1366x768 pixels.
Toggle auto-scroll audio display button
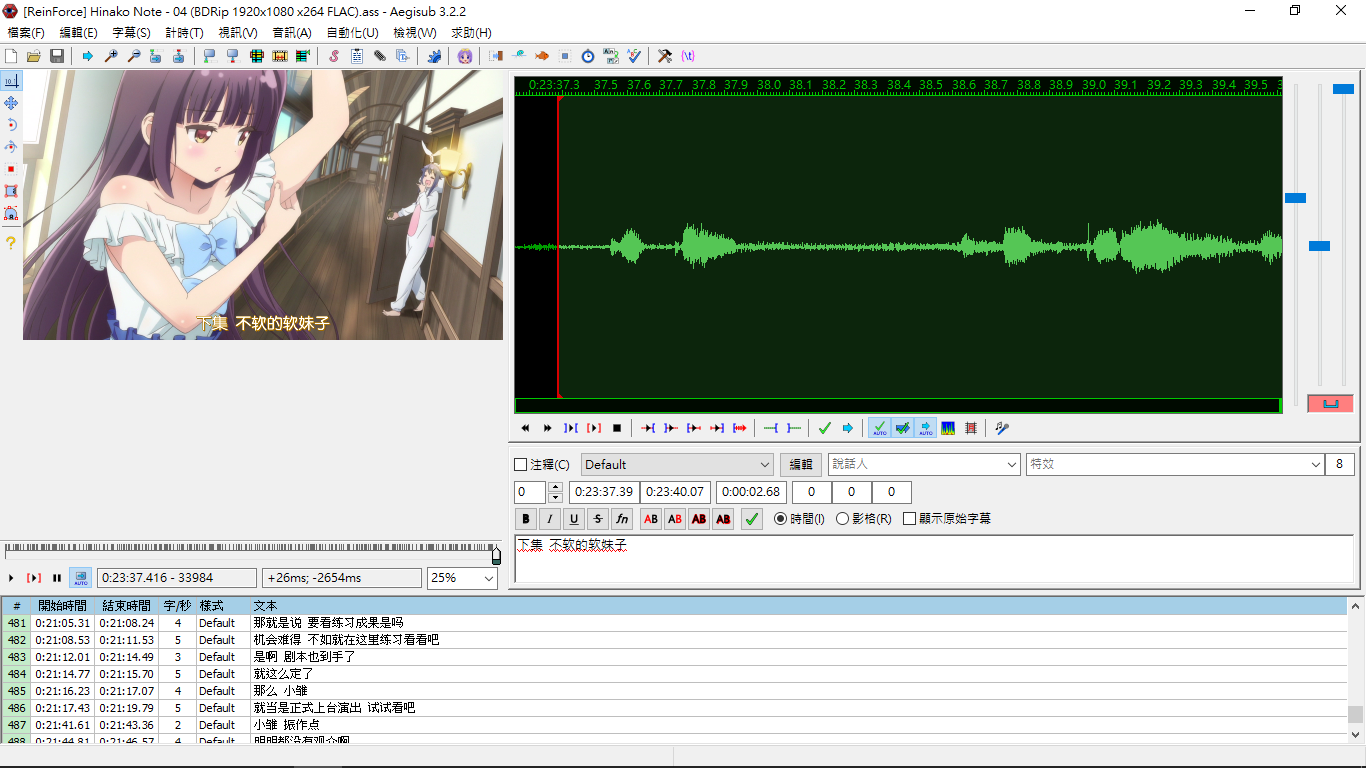tap(925, 428)
